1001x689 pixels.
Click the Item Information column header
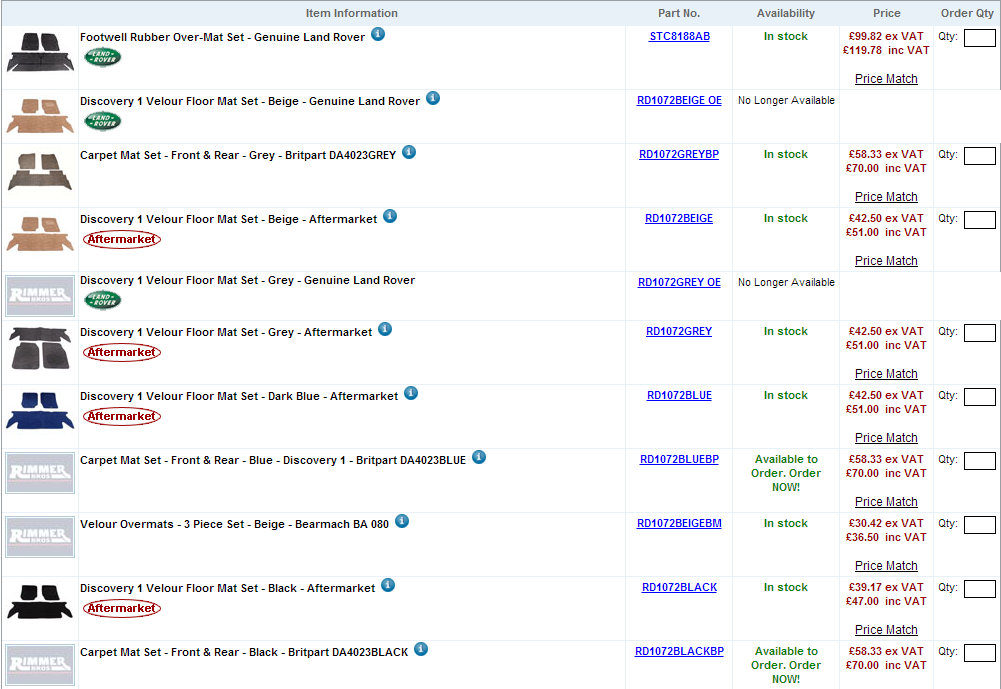coord(351,13)
